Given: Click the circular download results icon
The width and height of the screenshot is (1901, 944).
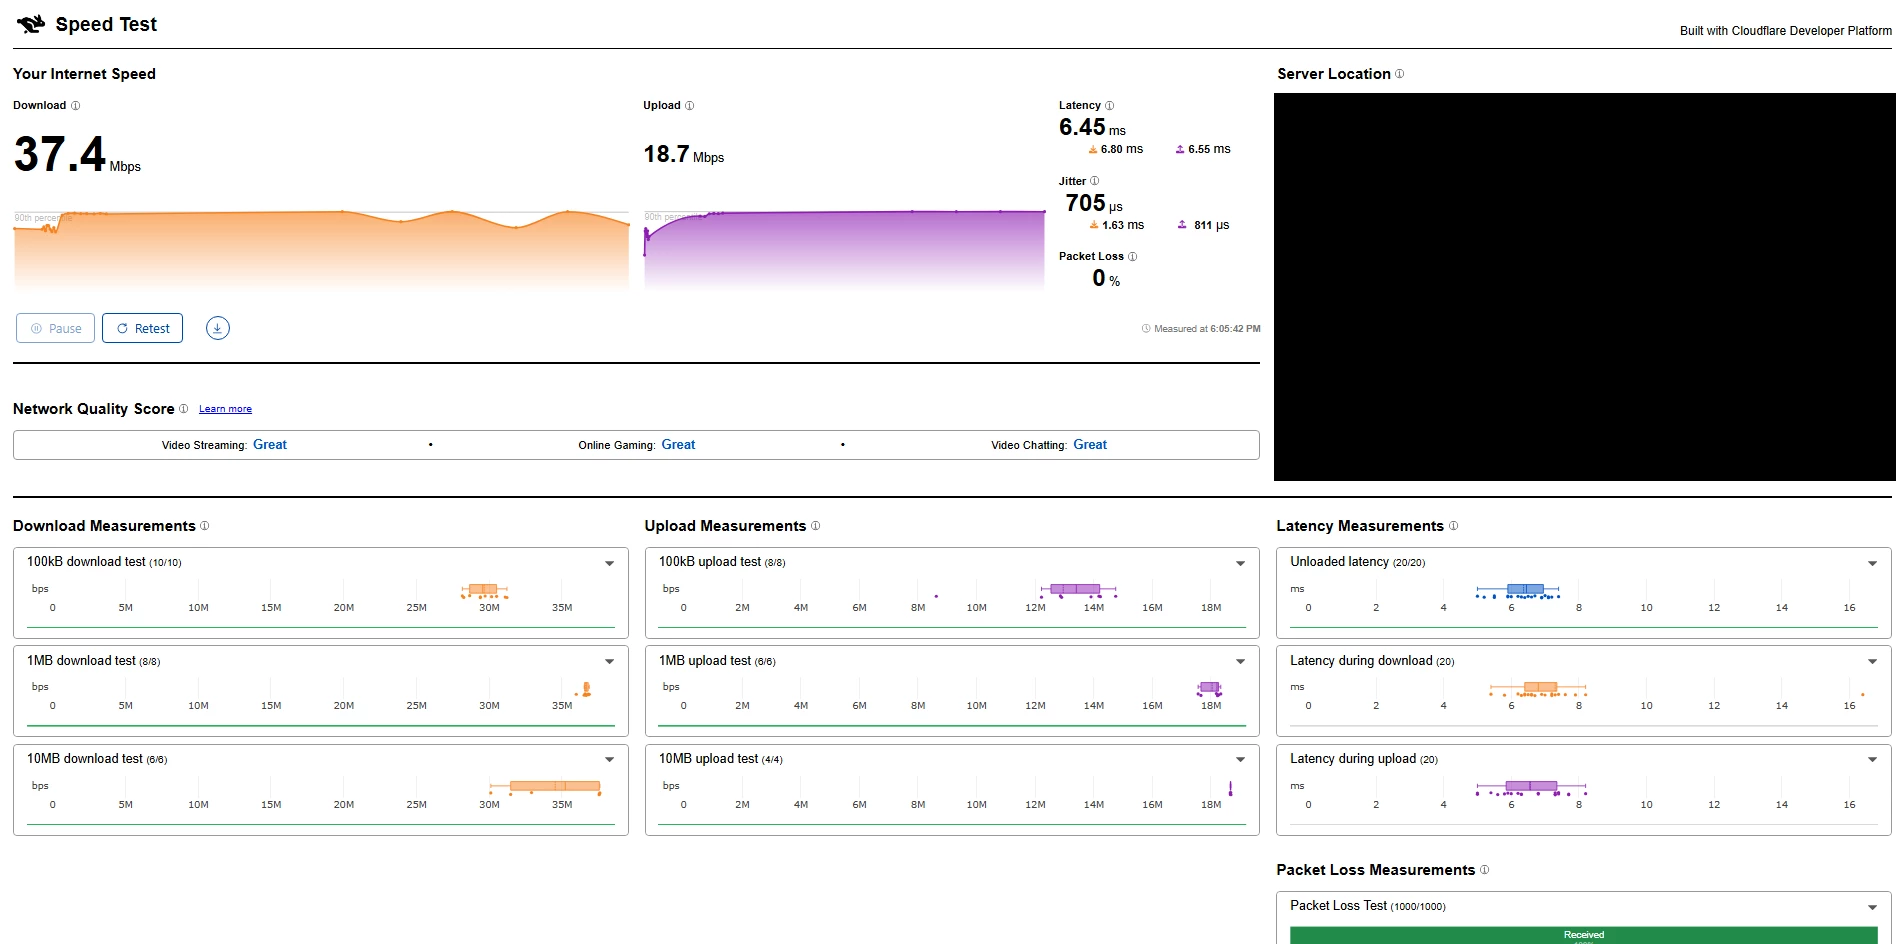Looking at the screenshot, I should coord(218,328).
